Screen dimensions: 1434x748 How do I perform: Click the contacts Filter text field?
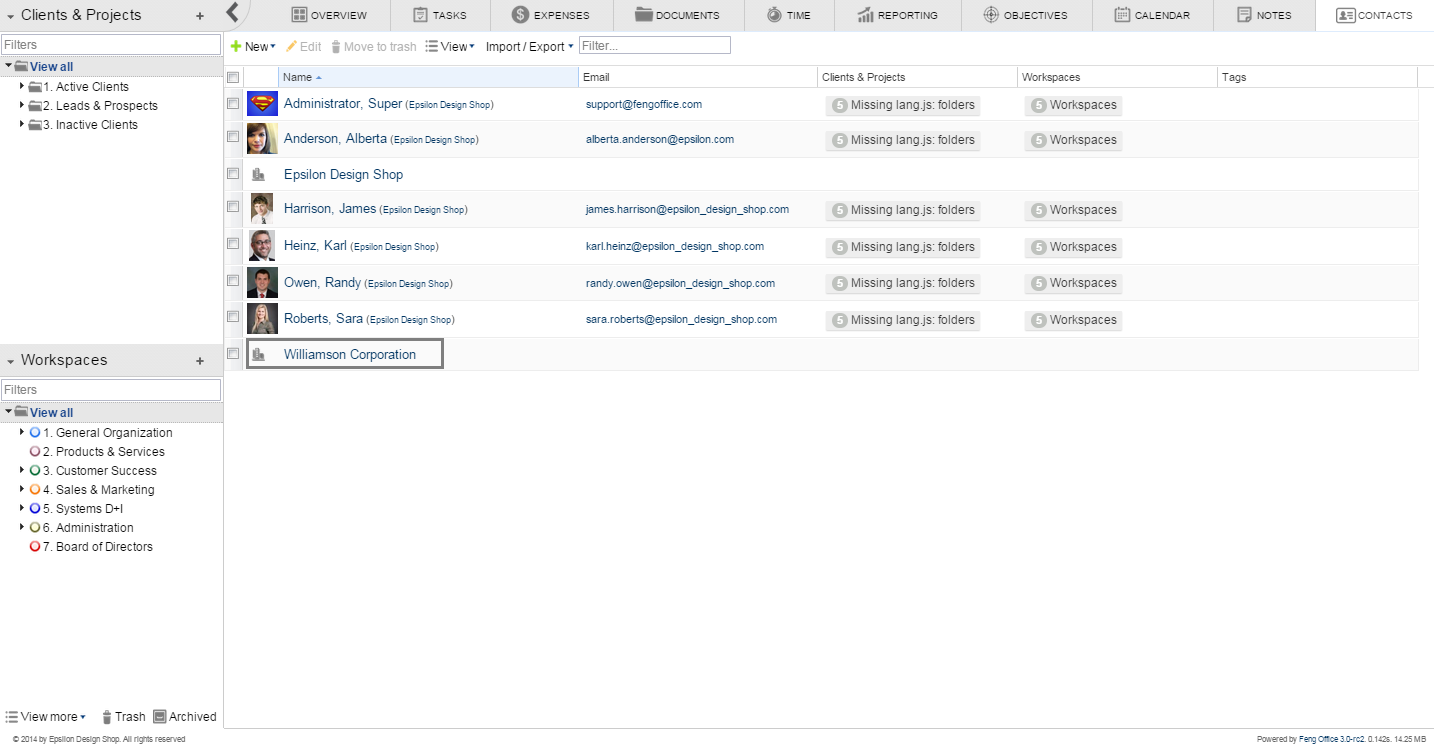(655, 46)
